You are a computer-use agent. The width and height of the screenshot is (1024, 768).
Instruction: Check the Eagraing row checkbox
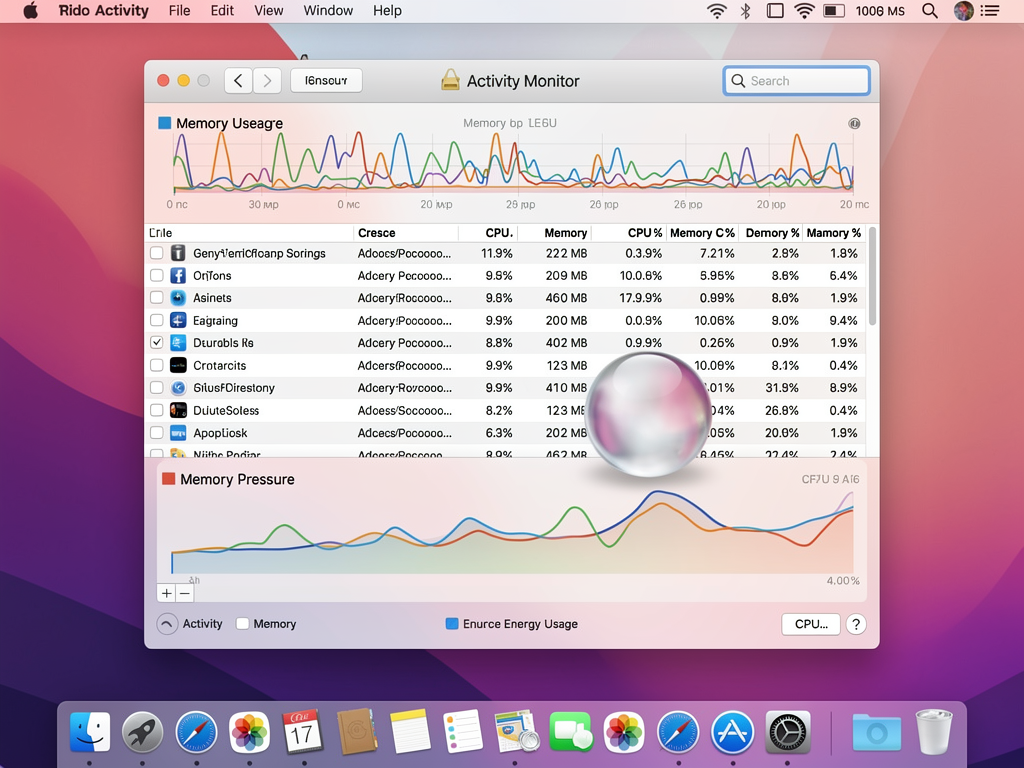157,320
